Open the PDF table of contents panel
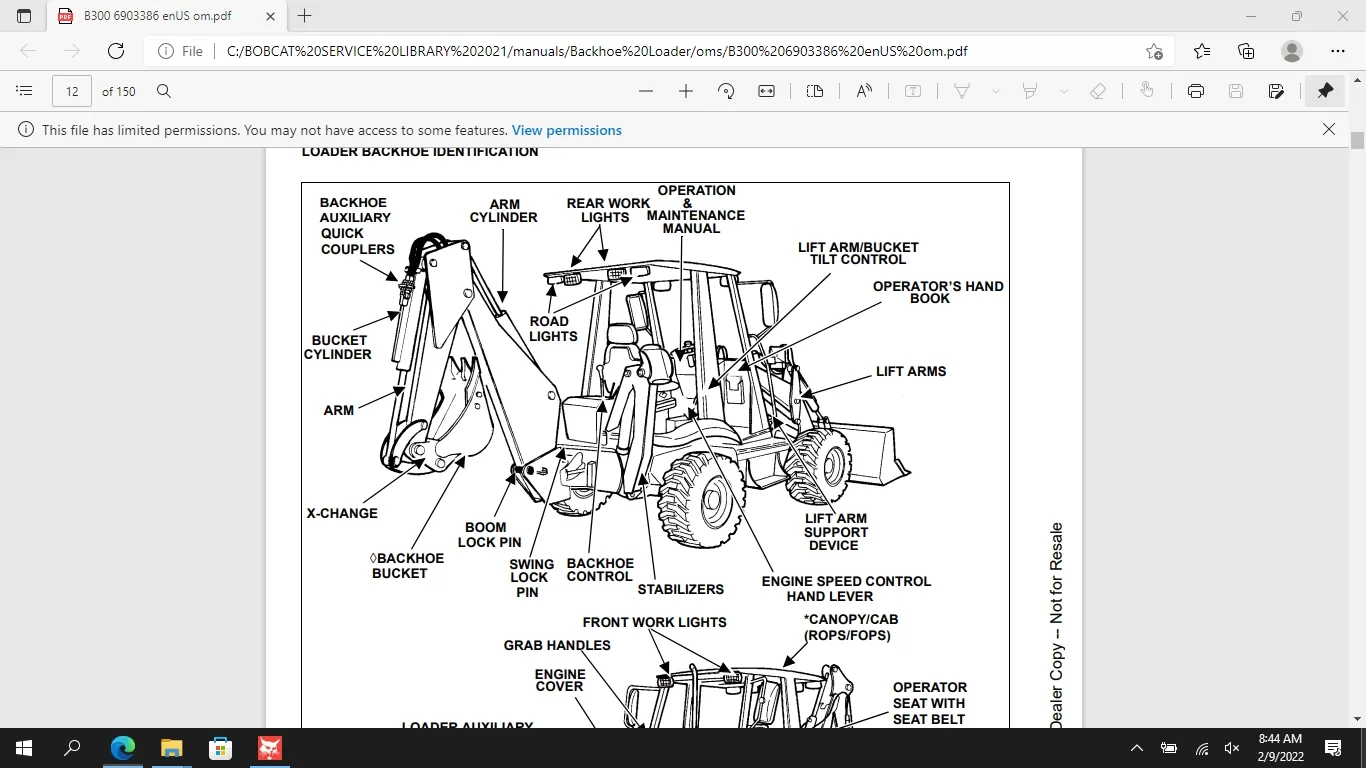1366x768 pixels. 24,91
